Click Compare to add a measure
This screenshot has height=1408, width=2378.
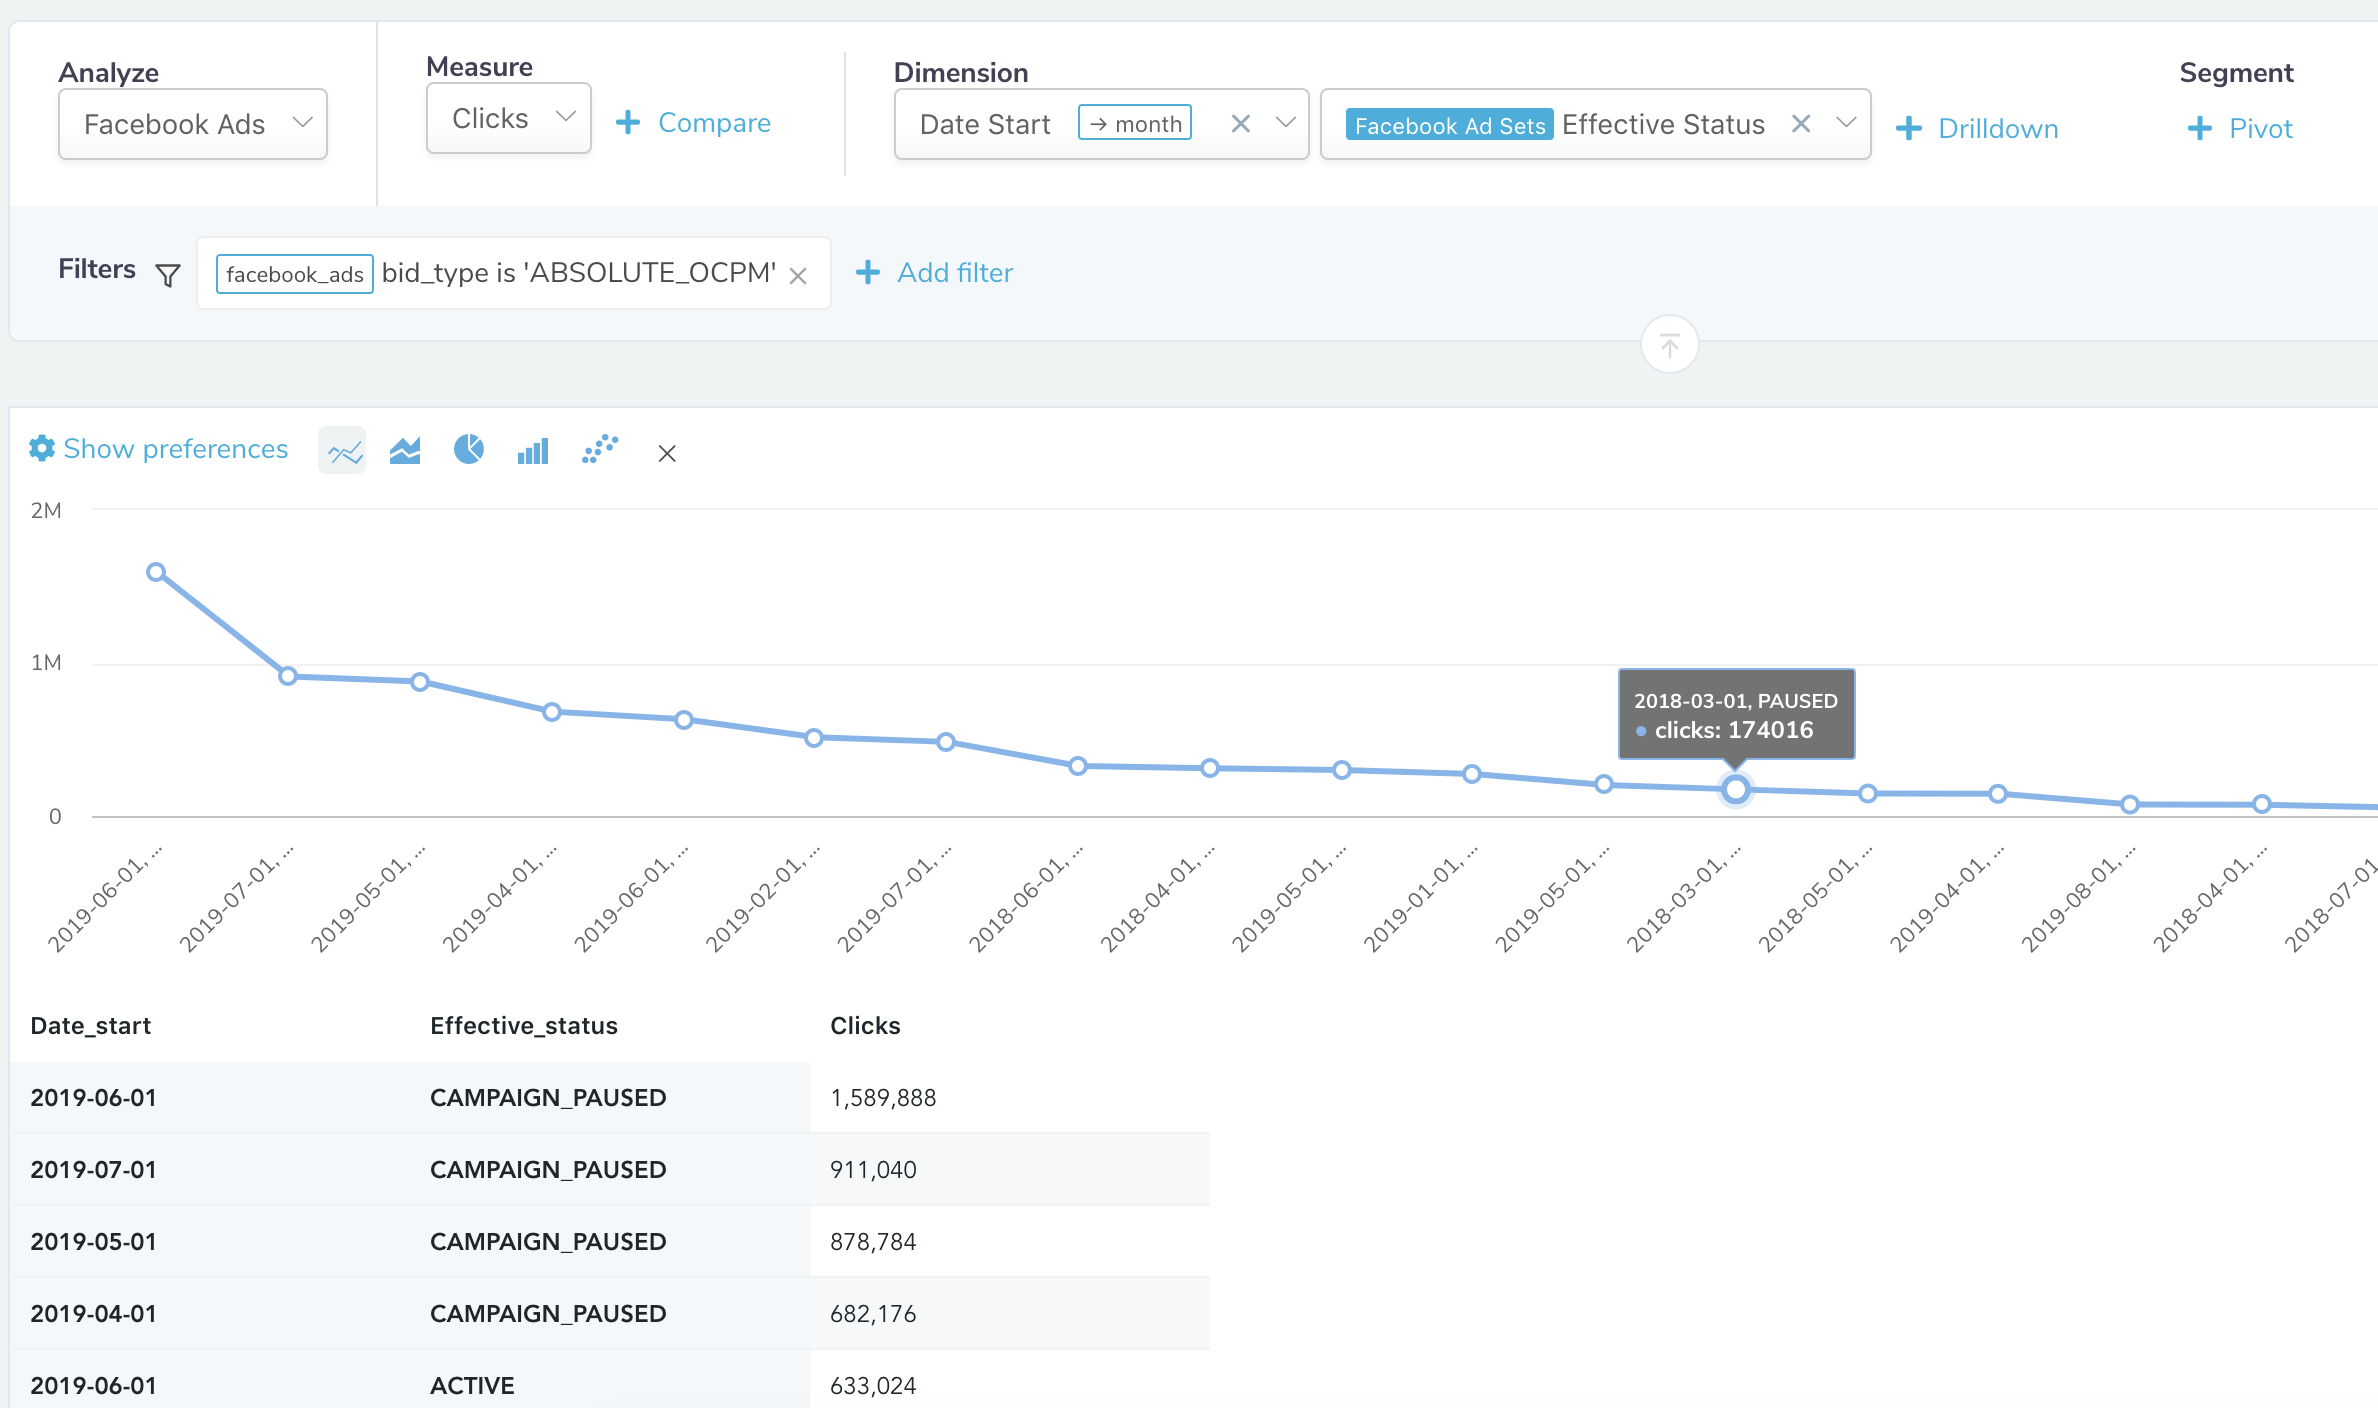pos(693,123)
